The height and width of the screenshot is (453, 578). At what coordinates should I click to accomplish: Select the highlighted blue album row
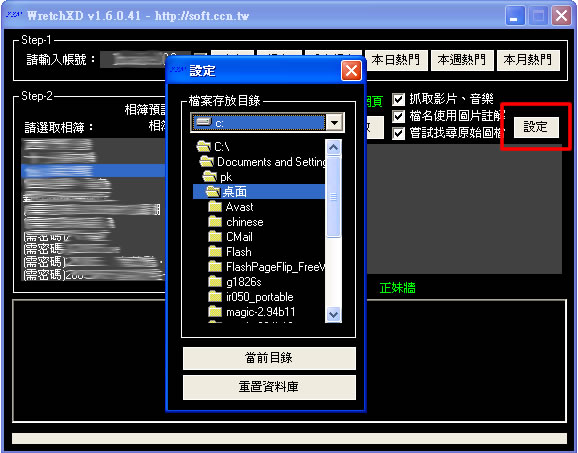93,171
